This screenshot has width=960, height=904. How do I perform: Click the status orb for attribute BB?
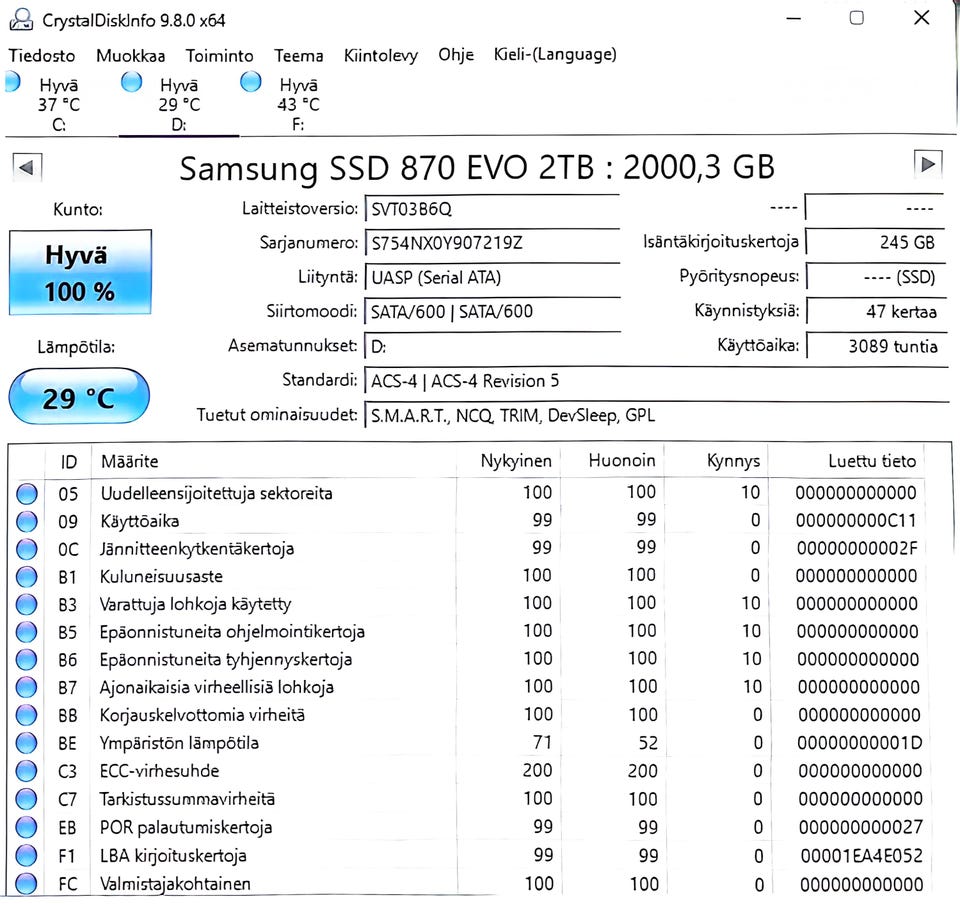pos(26,715)
